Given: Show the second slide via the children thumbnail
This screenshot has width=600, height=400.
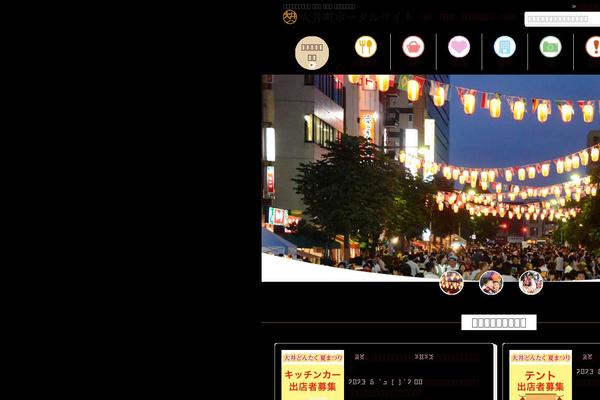Looking at the screenshot, I should [x=491, y=283].
